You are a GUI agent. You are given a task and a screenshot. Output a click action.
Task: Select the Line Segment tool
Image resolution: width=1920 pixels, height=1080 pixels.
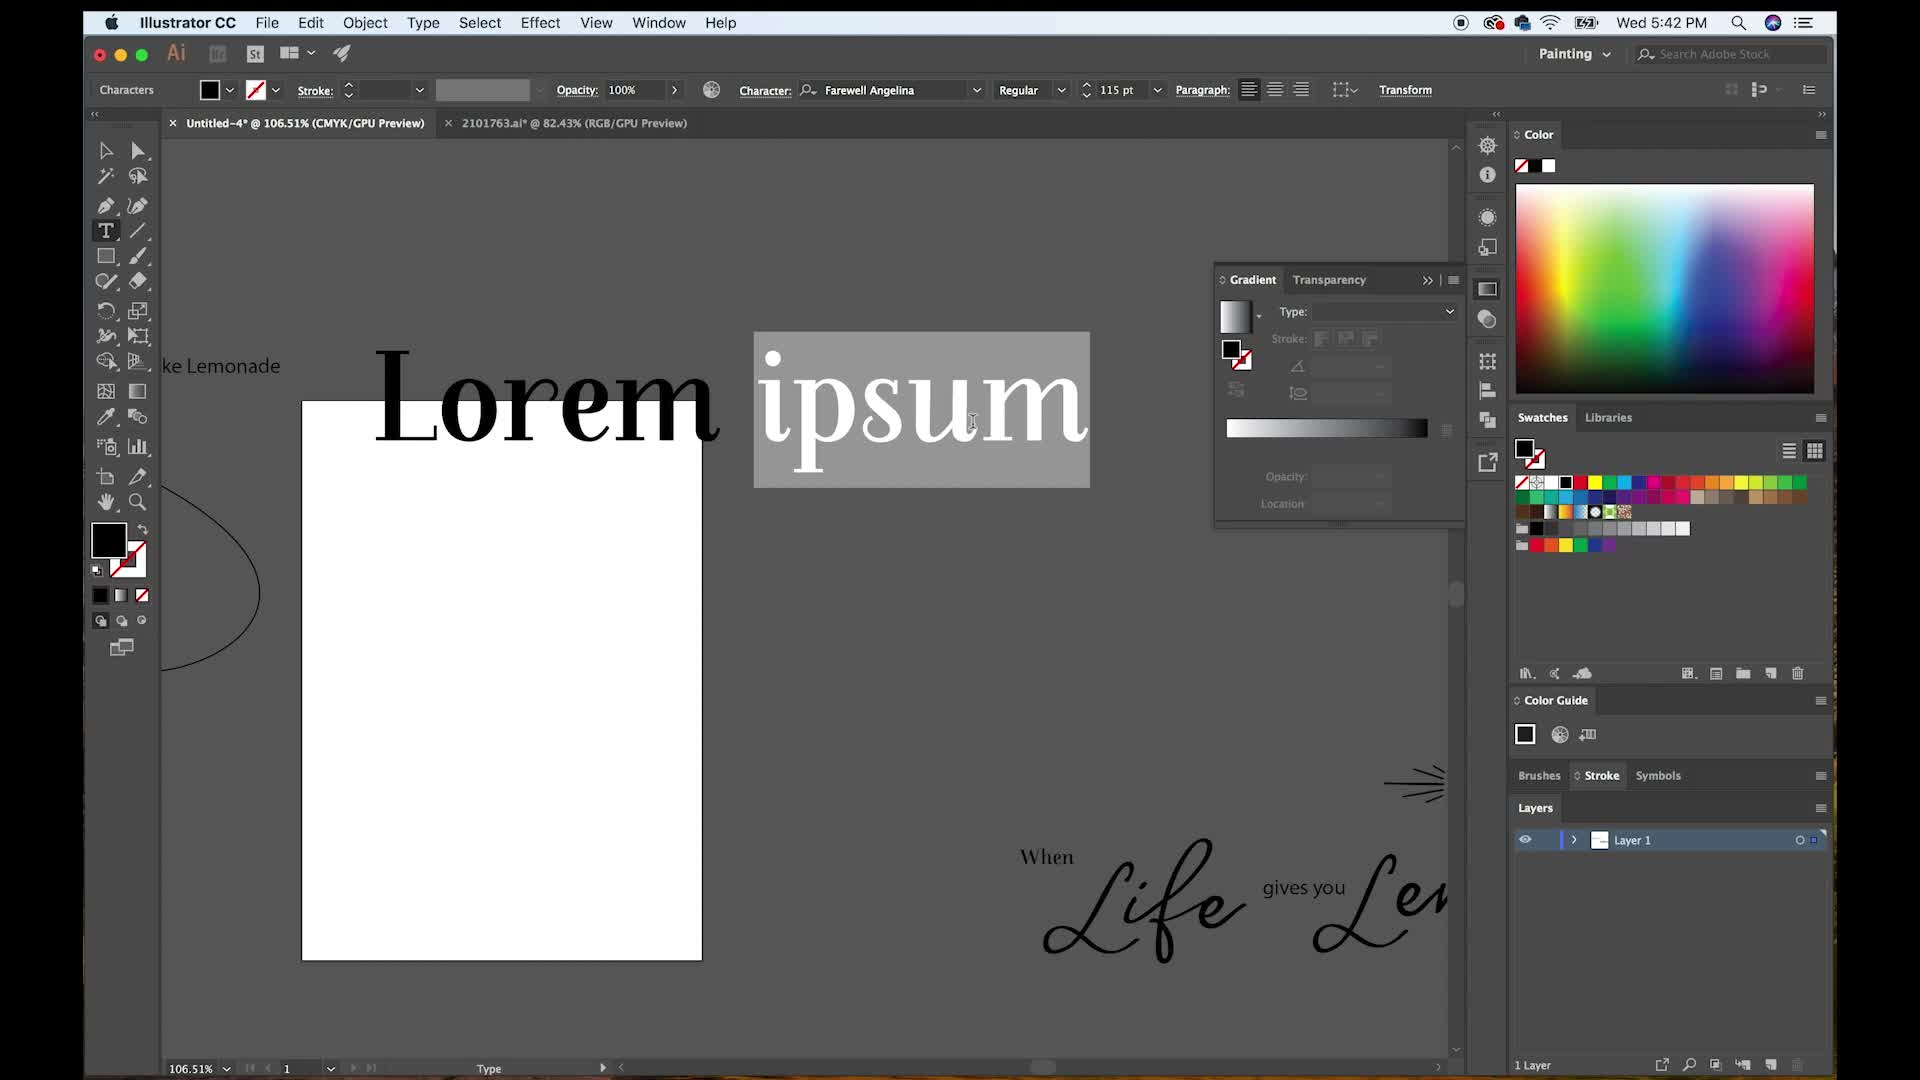139,231
